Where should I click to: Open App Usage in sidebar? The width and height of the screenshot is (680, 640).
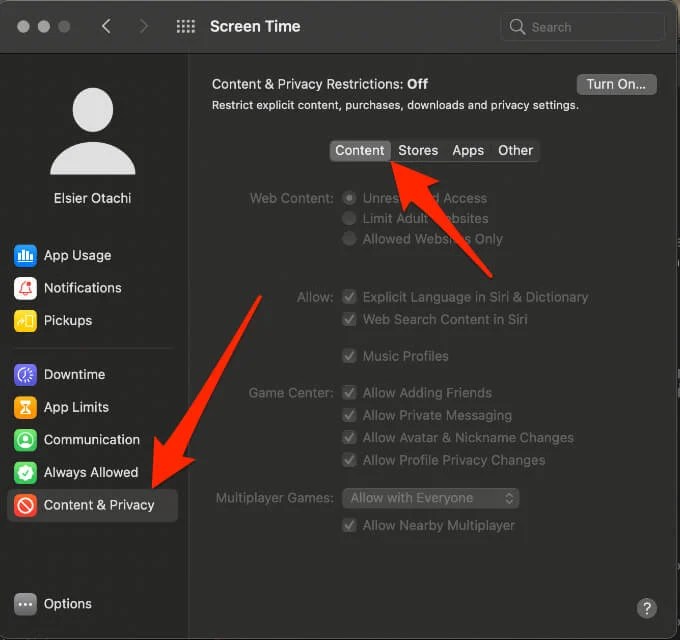pos(92,255)
